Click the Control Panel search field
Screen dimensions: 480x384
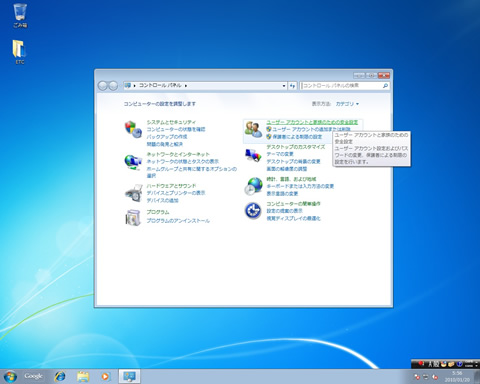point(342,86)
